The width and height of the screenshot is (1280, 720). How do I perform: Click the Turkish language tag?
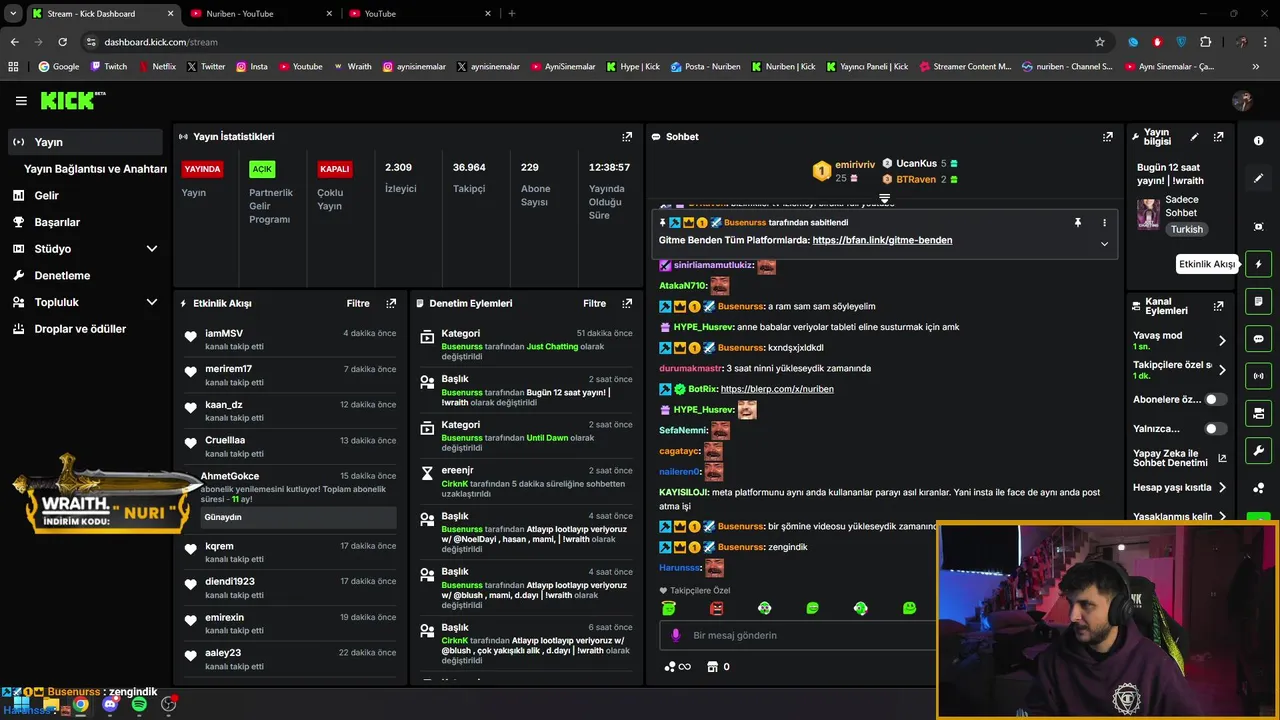pos(1187,229)
